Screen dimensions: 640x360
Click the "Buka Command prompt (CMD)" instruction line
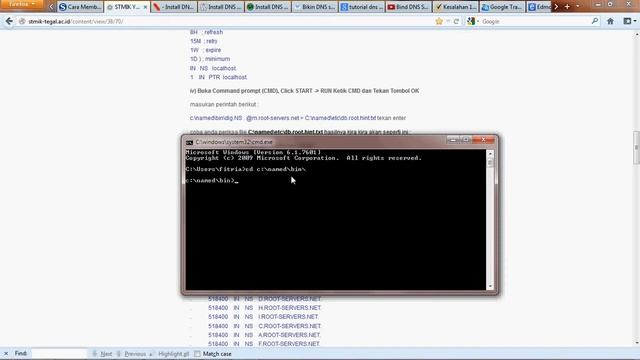coord(304,91)
